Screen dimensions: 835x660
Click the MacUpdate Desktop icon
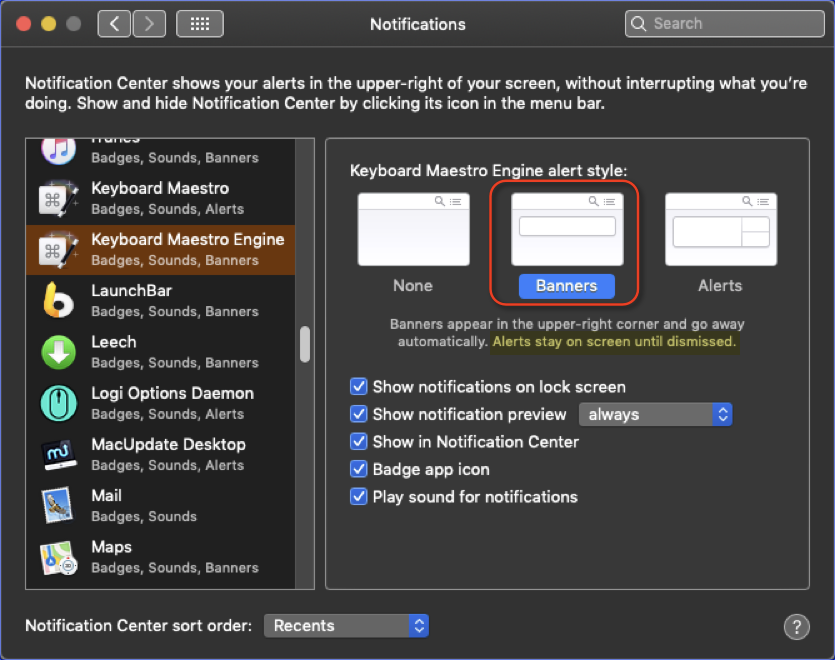pyautogui.click(x=59, y=454)
